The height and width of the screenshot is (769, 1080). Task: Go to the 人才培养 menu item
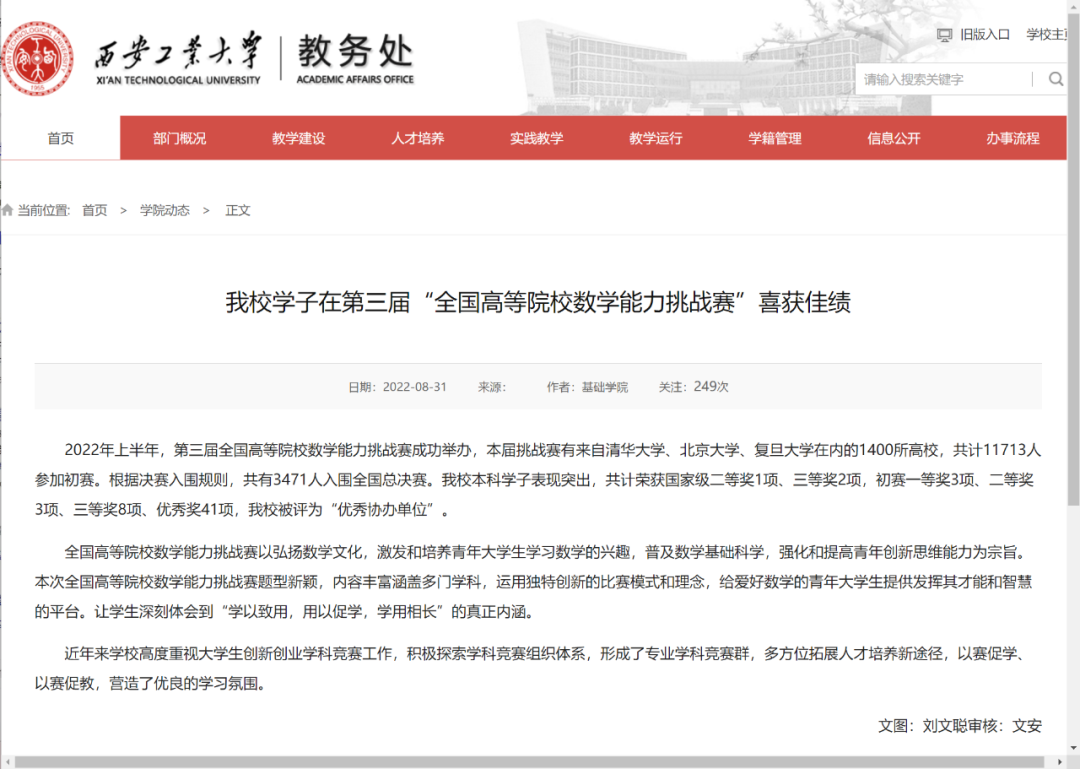(418, 139)
